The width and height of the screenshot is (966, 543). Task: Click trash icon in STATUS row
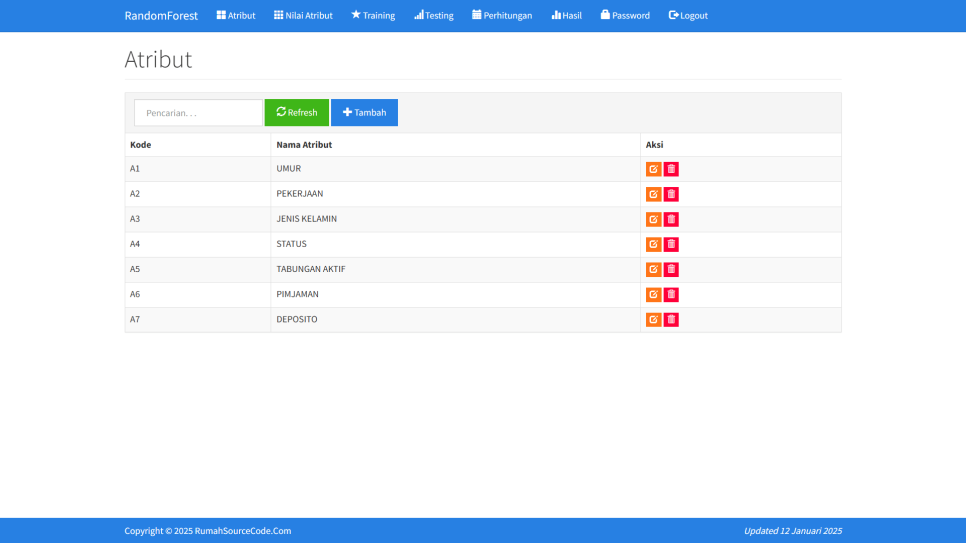coord(671,244)
